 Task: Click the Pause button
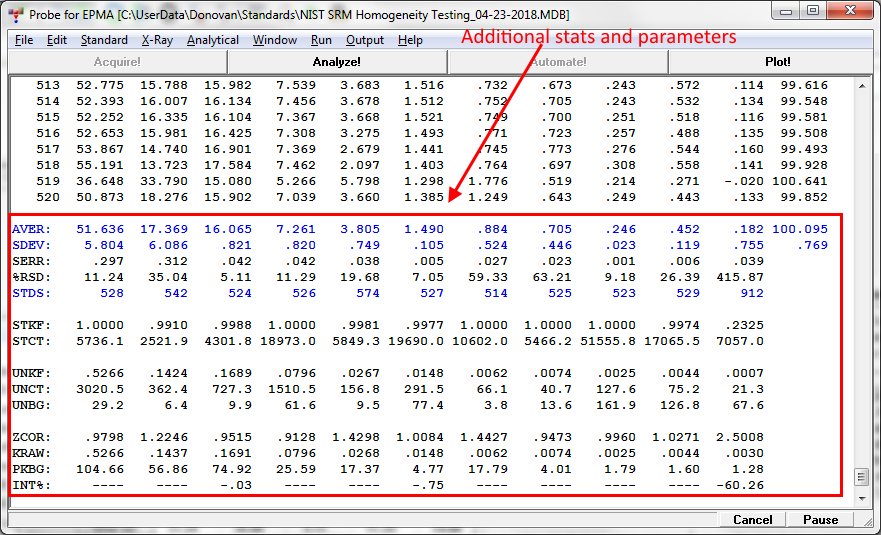click(x=820, y=519)
